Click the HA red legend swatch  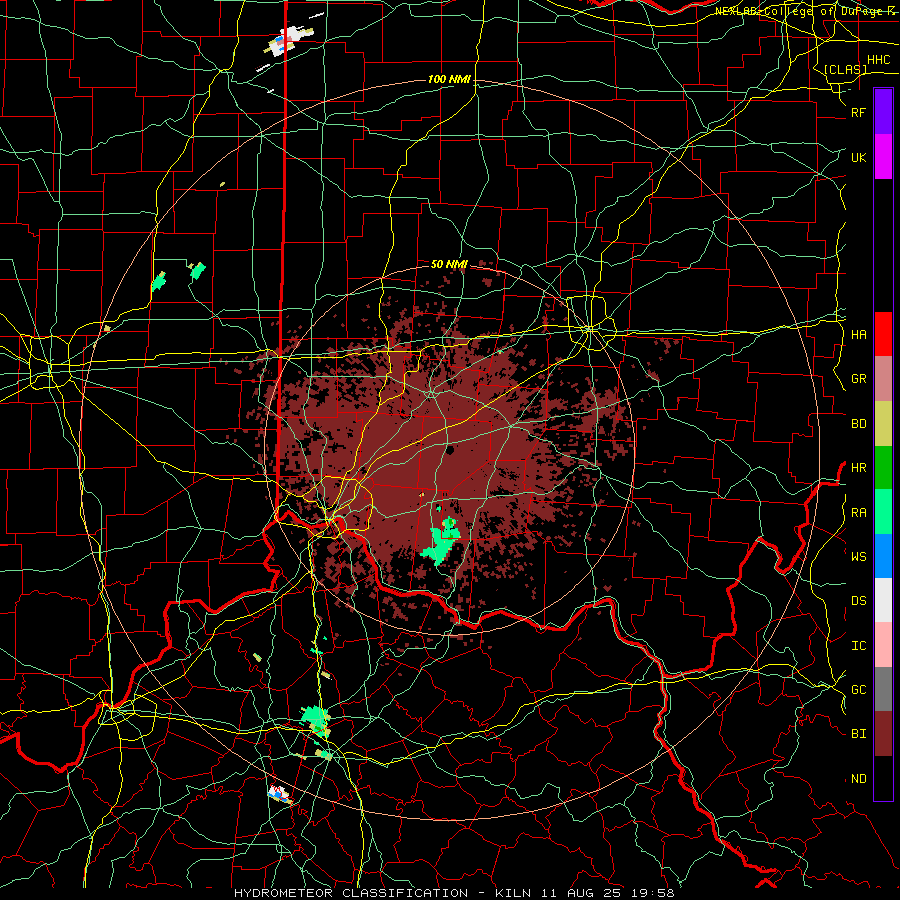[883, 334]
